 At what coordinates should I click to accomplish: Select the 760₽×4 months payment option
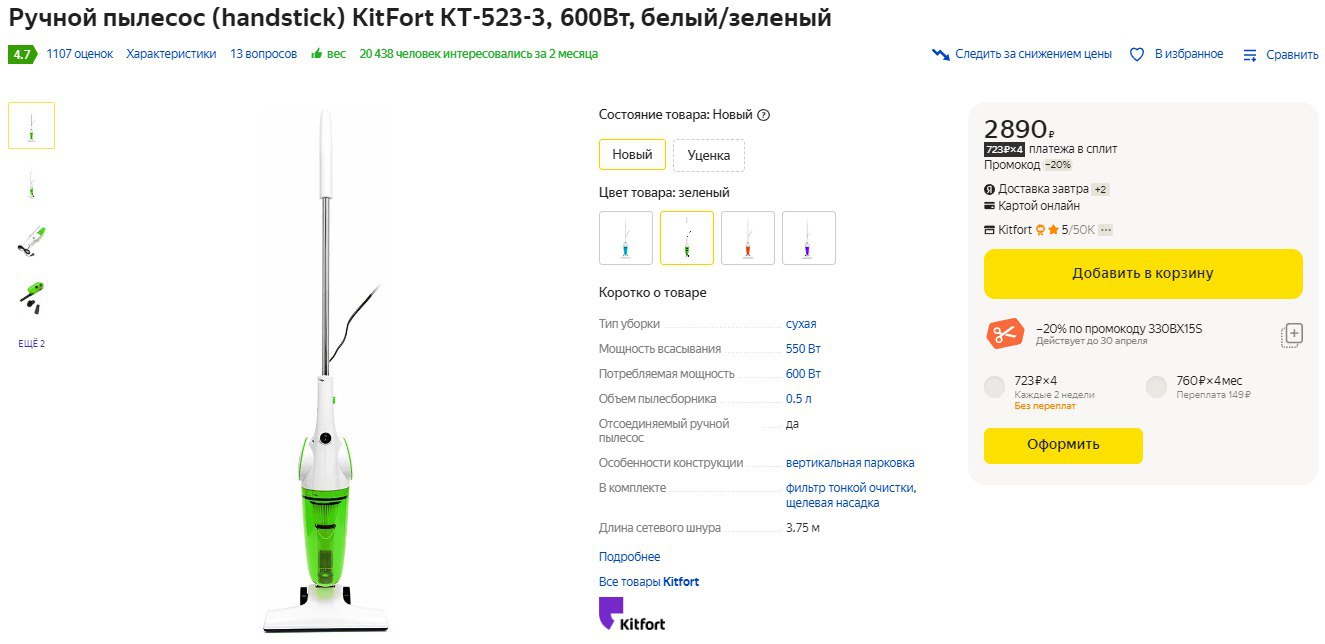(x=1156, y=387)
